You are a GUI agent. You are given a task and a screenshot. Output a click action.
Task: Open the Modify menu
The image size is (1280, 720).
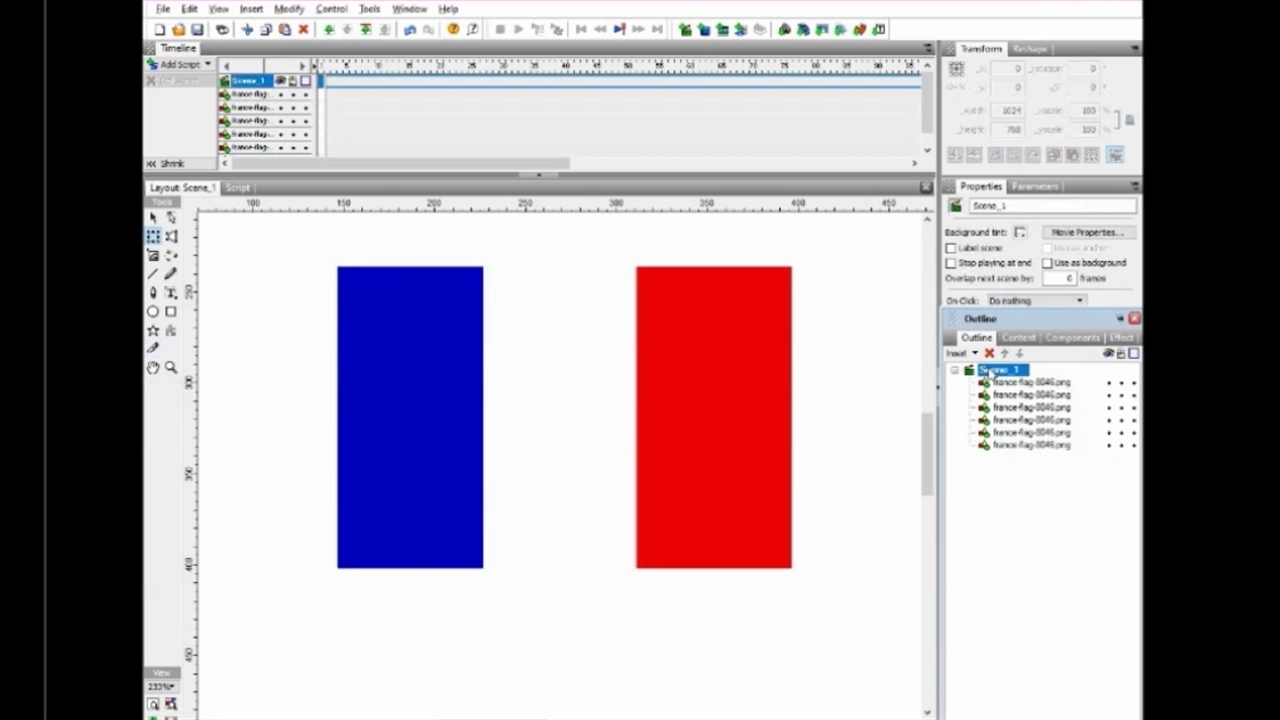pos(289,9)
